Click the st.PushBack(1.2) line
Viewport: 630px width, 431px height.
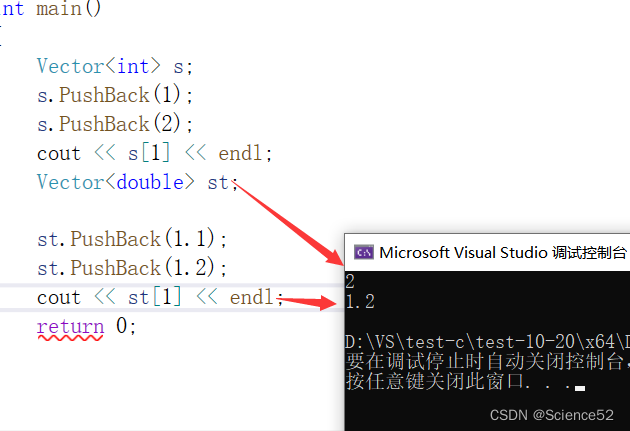click(132, 268)
